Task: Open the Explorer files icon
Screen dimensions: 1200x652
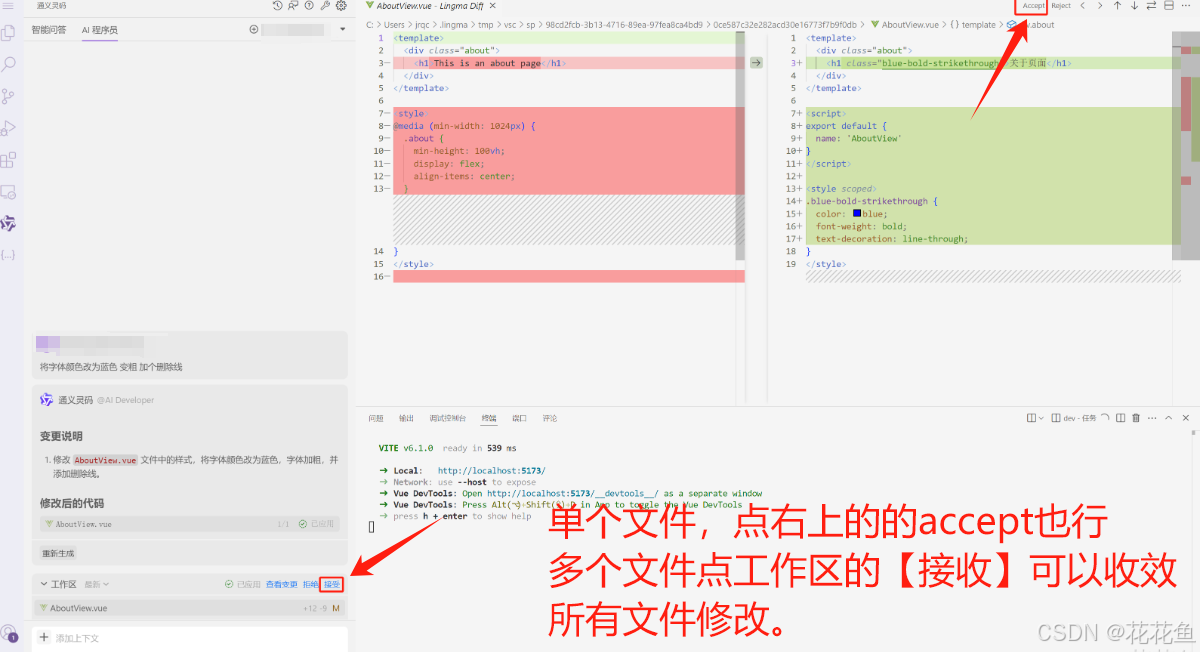Action: point(9,33)
